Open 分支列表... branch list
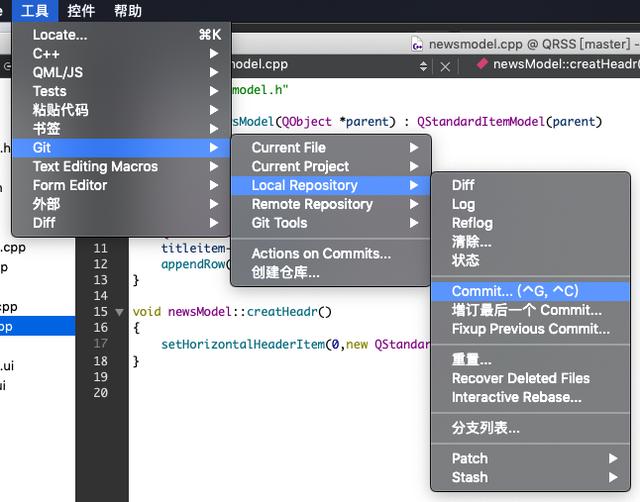The height and width of the screenshot is (502, 640). [531, 428]
